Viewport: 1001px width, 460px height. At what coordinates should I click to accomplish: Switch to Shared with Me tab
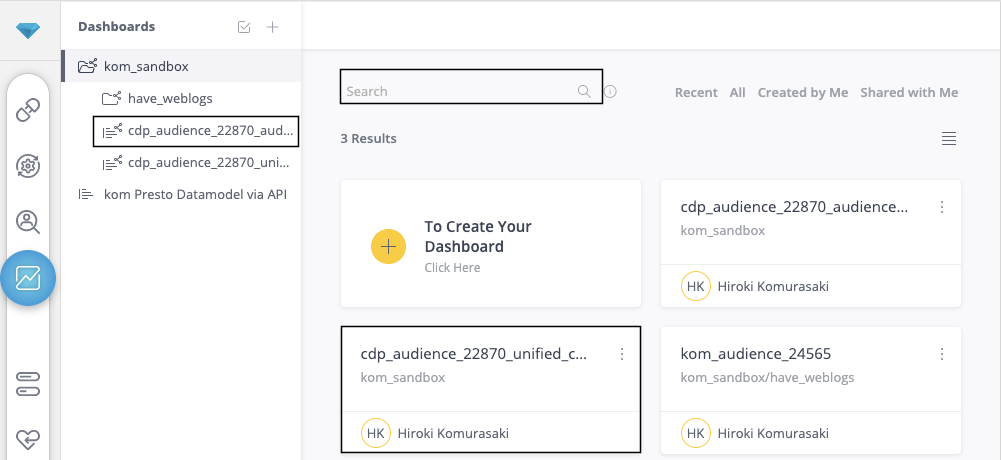[x=908, y=92]
